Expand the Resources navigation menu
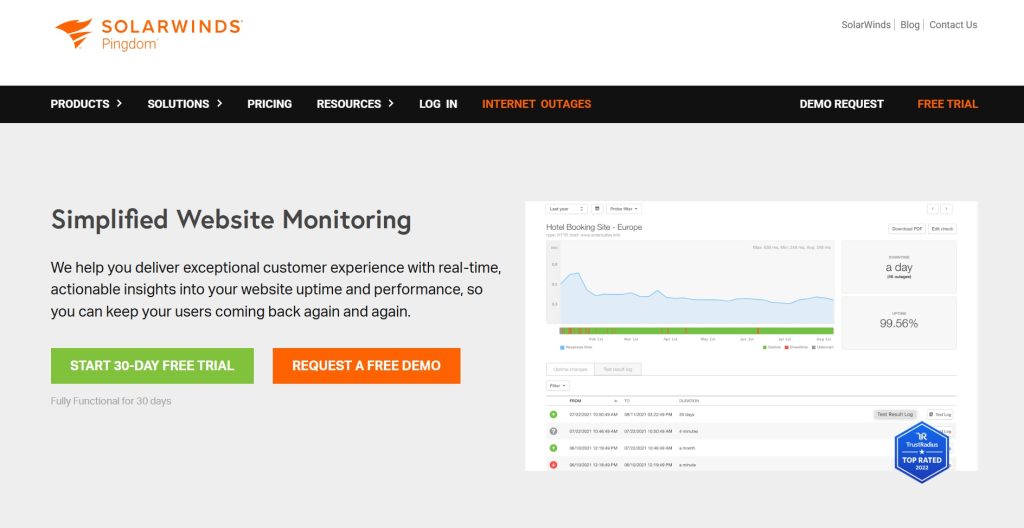This screenshot has width=1024, height=528. pos(355,104)
